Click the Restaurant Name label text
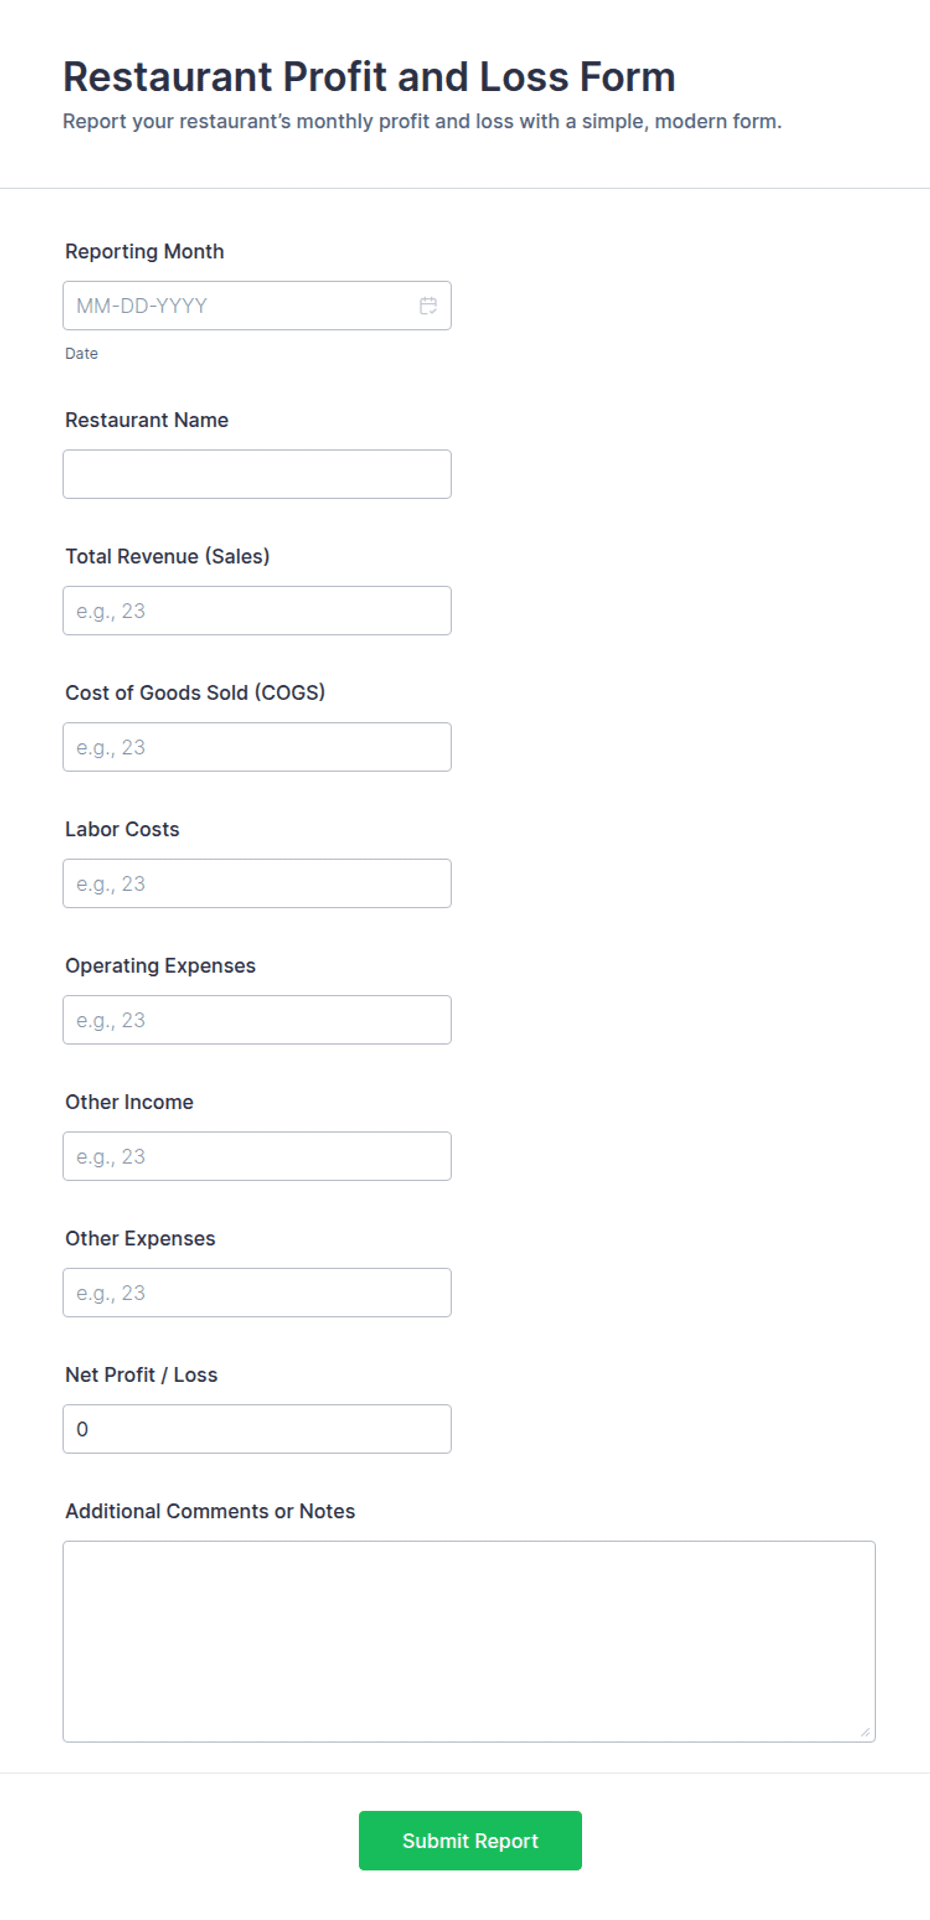930x1920 pixels. (x=147, y=420)
